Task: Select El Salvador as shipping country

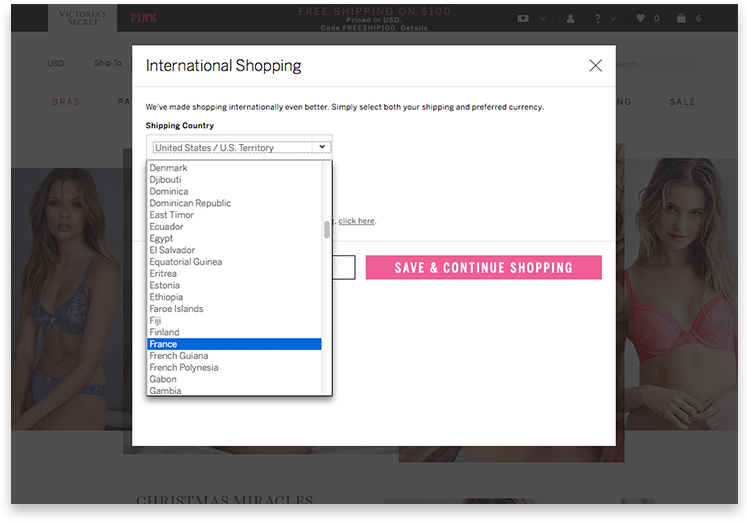Action: [x=234, y=250]
